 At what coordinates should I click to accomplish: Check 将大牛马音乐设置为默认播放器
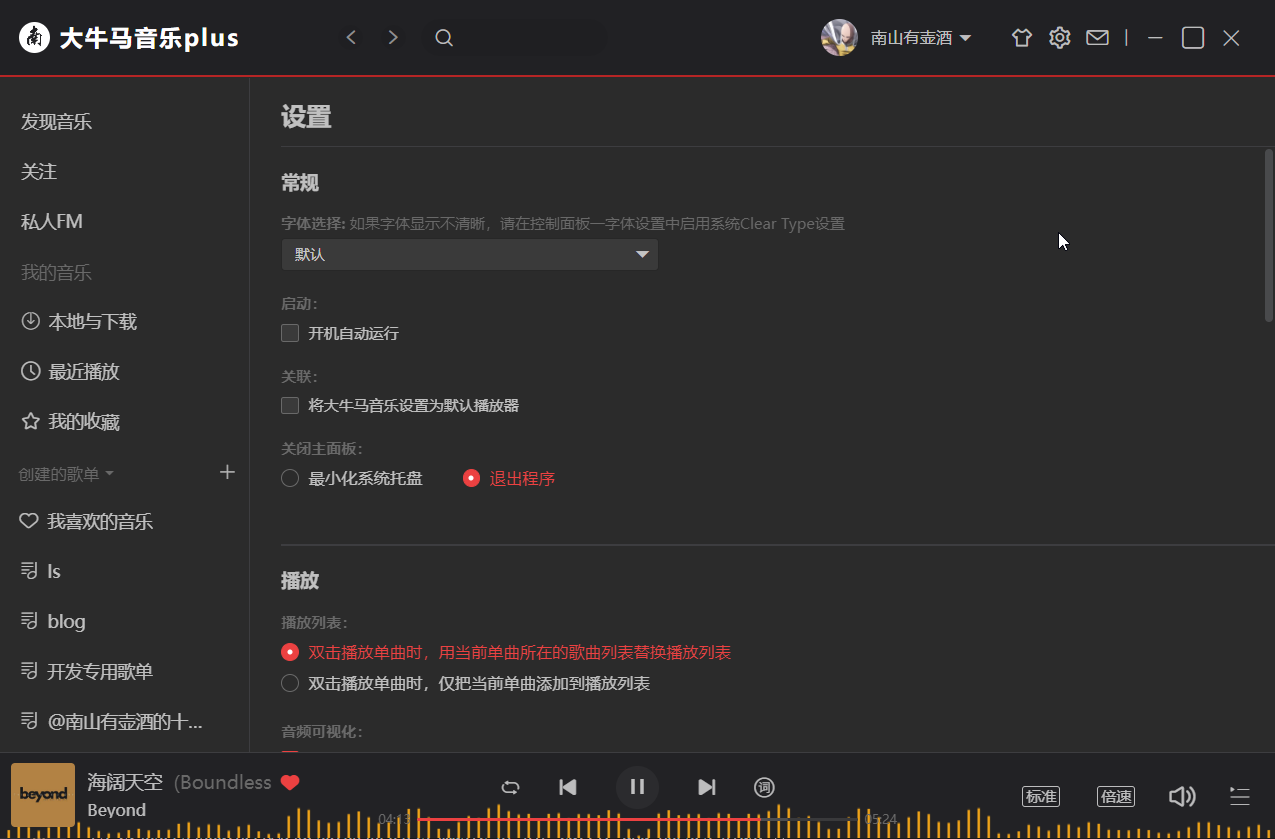290,405
